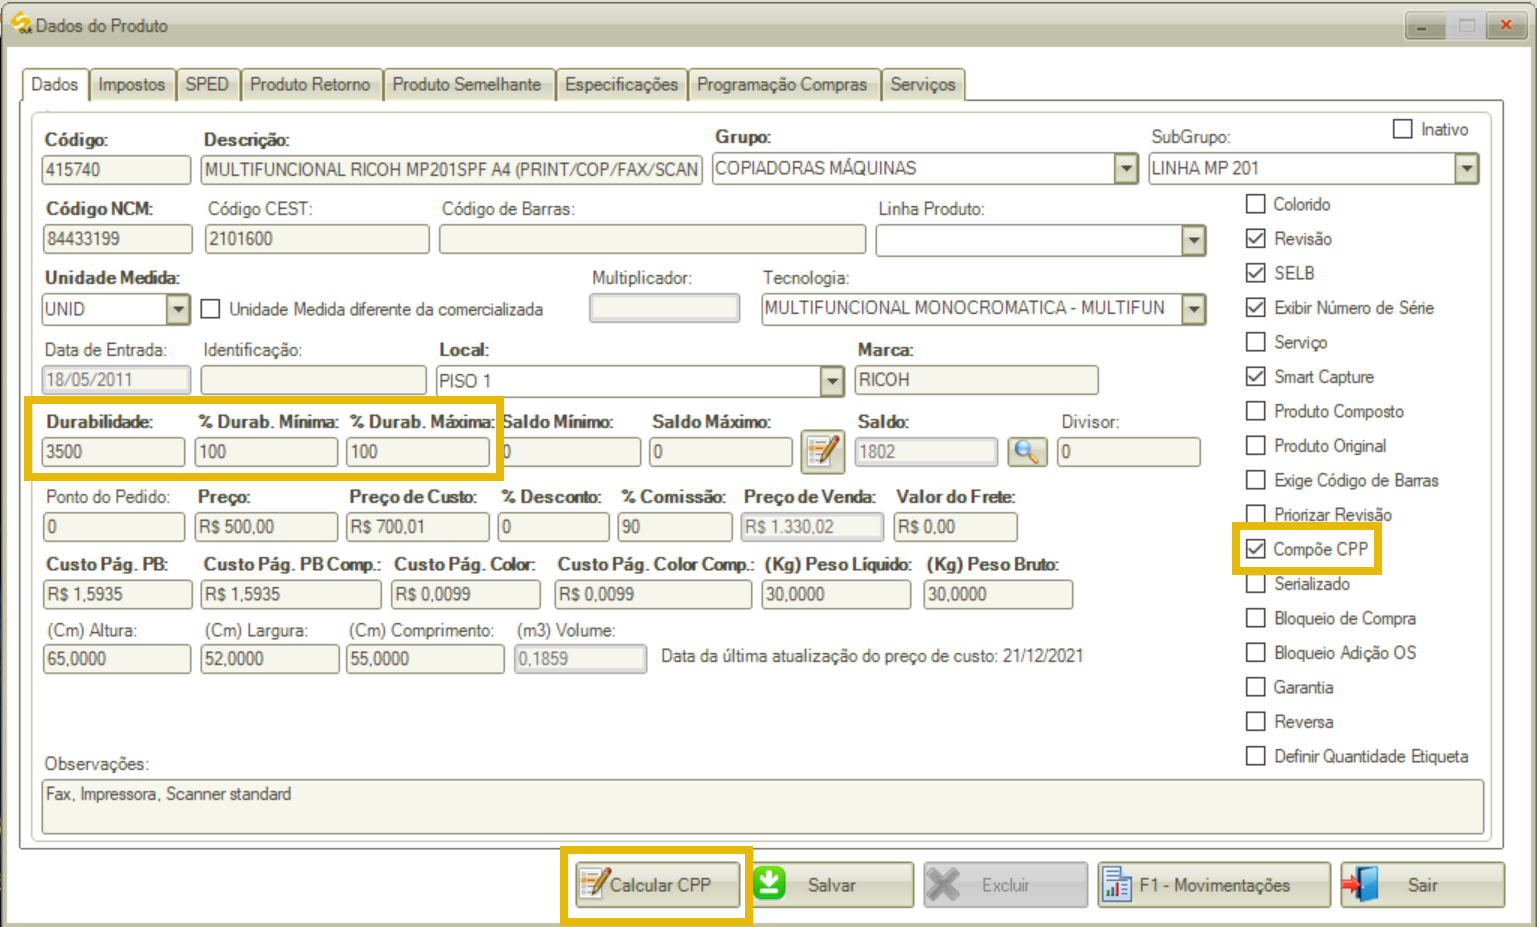Viewport: 1537px width, 927px height.
Task: Uncheck the Smart Capture option
Action: pos(1256,377)
